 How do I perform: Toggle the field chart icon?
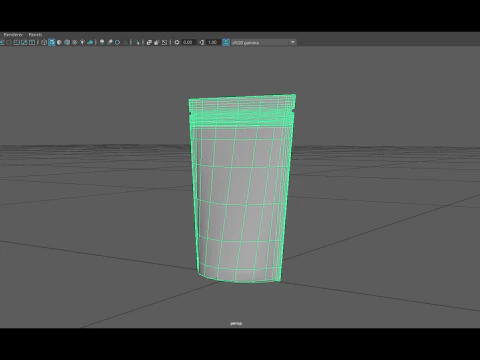[x=16, y=42]
